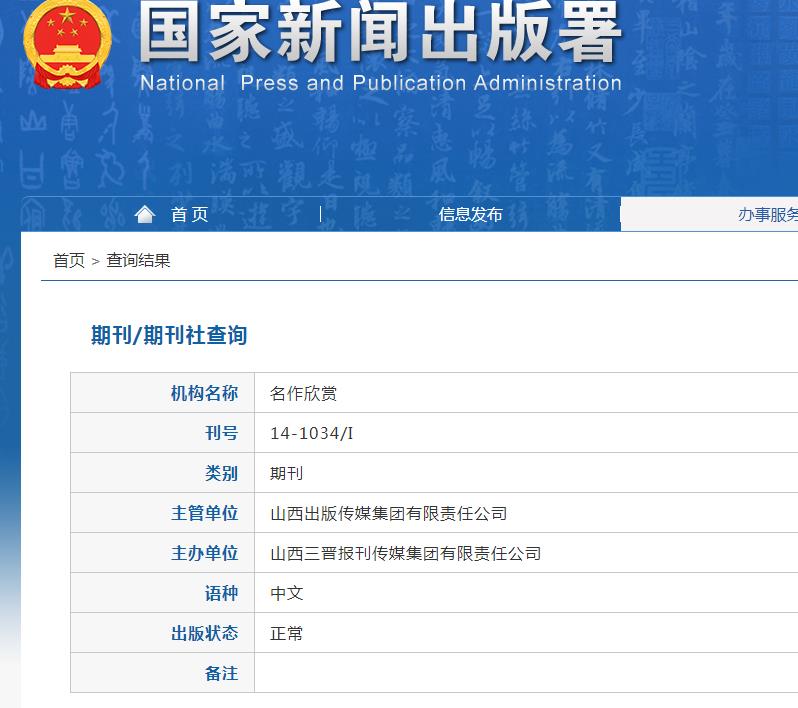Click 查询结果 in the breadcrumb
Image resolution: width=798 pixels, height=708 pixels.
139,260
